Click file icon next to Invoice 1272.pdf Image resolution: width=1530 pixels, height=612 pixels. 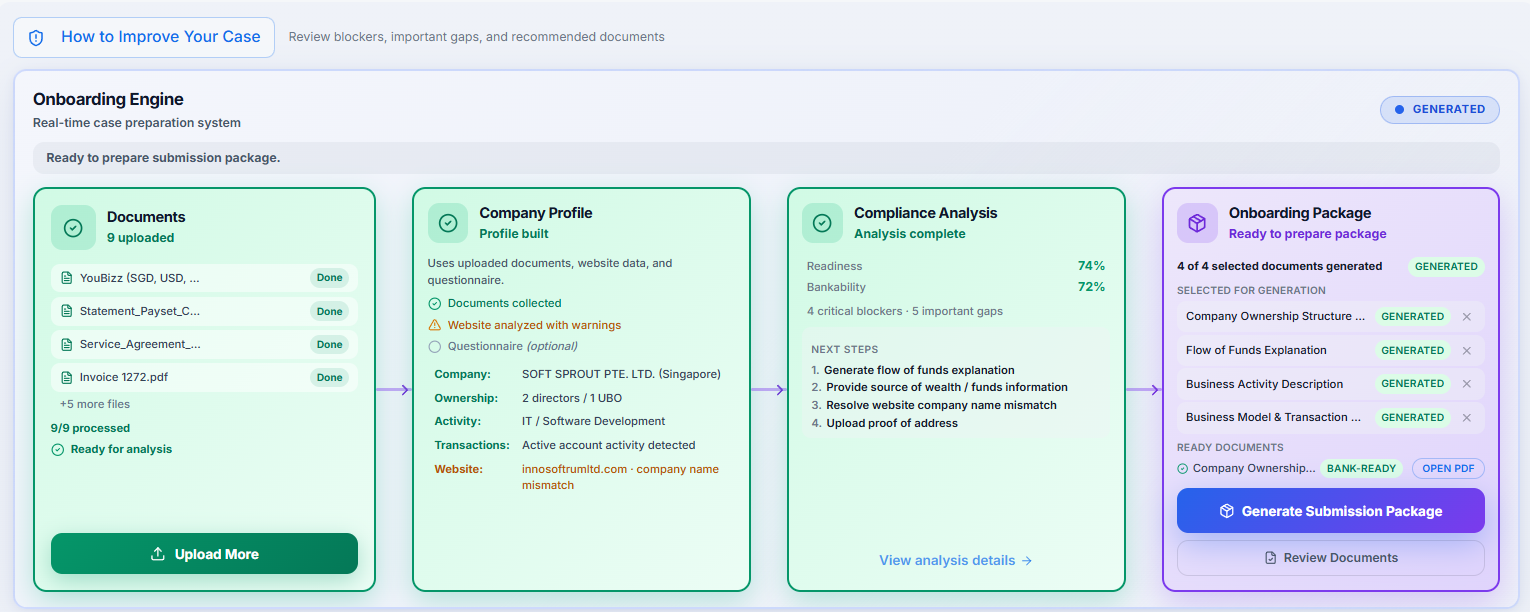click(67, 377)
